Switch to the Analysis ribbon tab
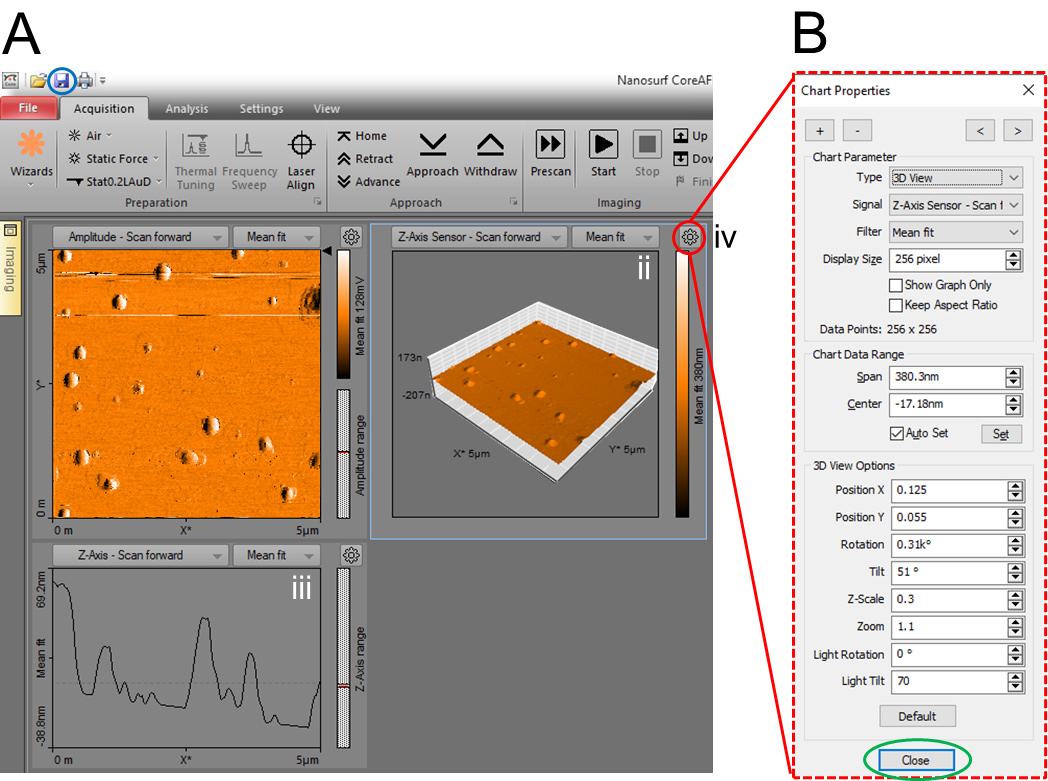The height and width of the screenshot is (781, 1048). click(x=187, y=109)
